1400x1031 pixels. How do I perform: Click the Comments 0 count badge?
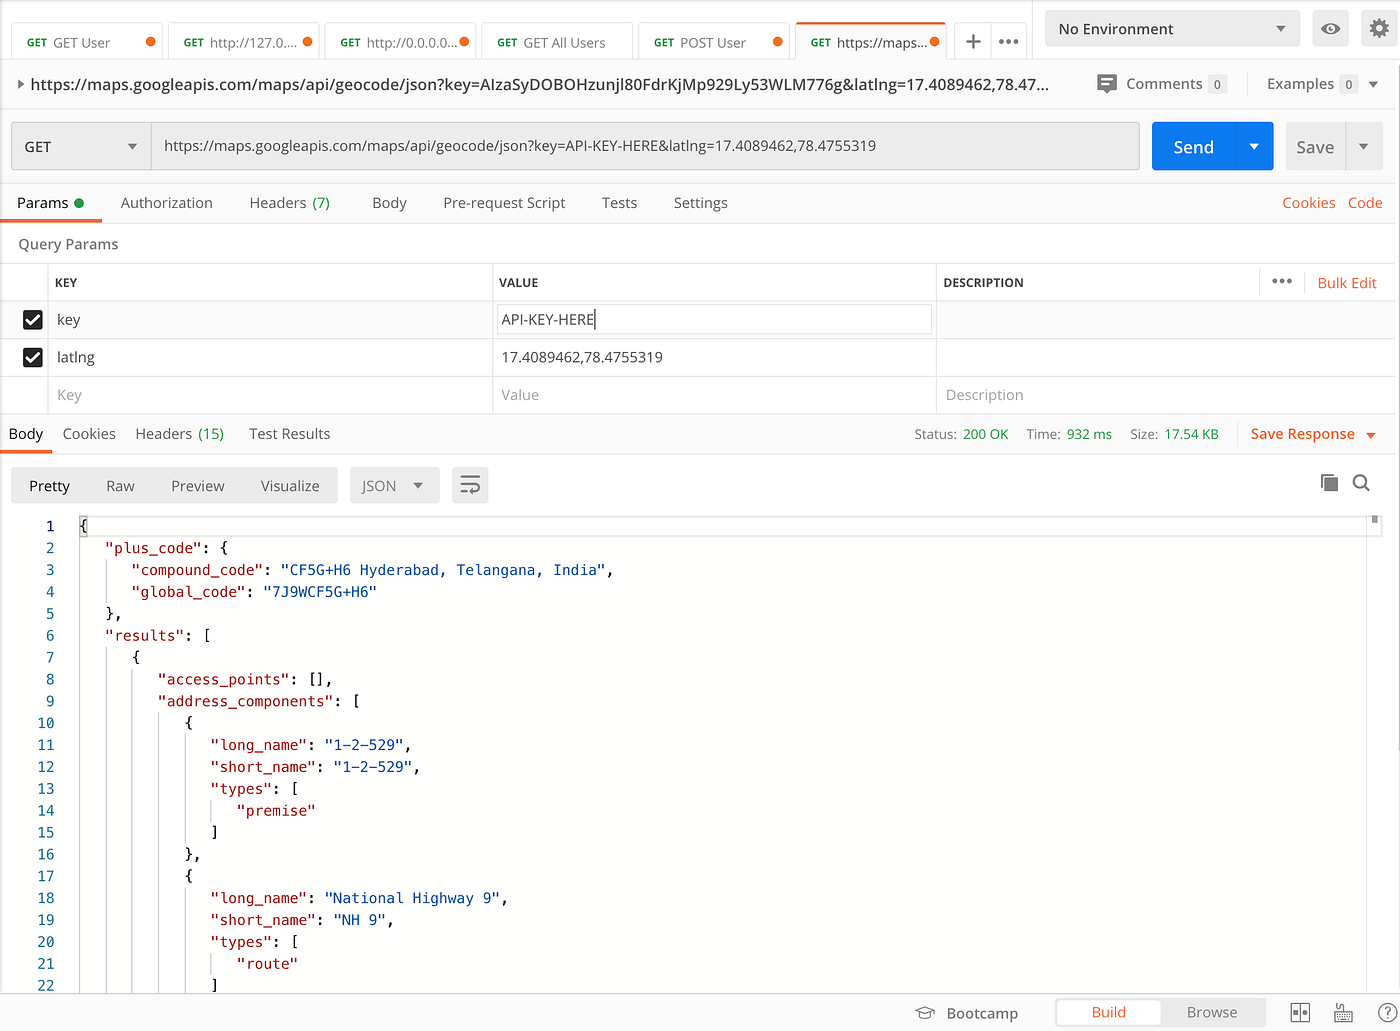[1217, 85]
